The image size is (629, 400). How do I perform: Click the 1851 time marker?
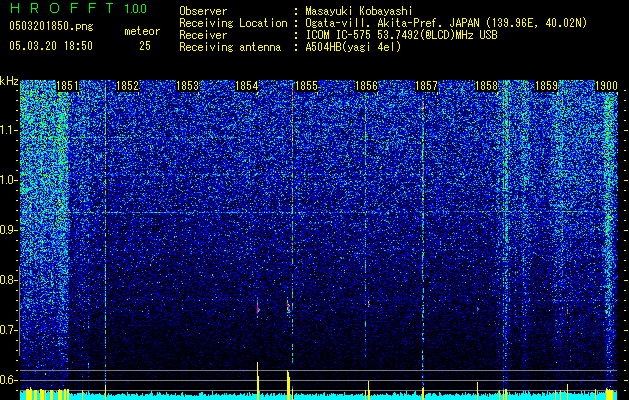(x=67, y=86)
